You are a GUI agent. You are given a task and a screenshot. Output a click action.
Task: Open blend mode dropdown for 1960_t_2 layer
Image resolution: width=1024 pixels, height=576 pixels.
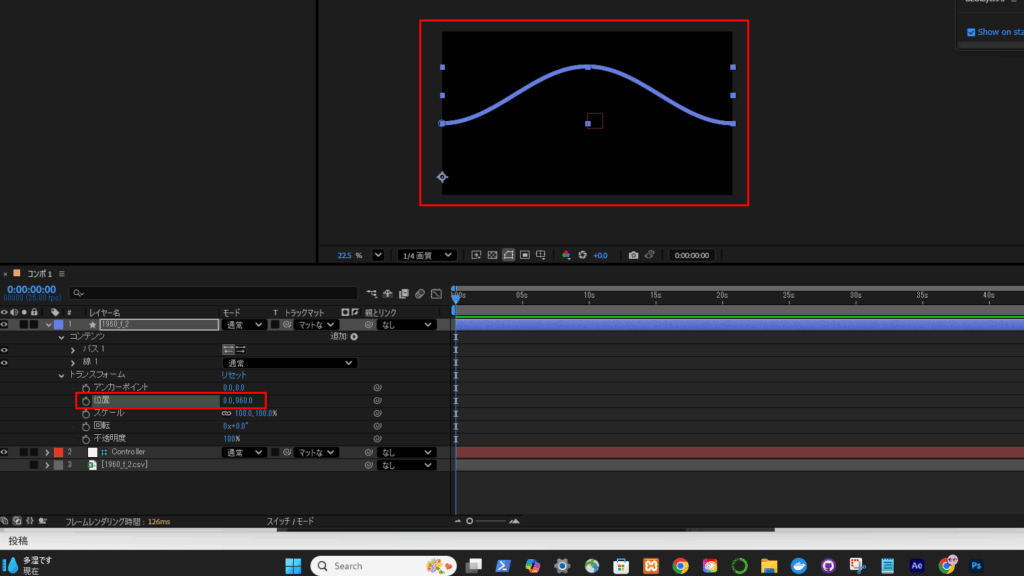244,324
